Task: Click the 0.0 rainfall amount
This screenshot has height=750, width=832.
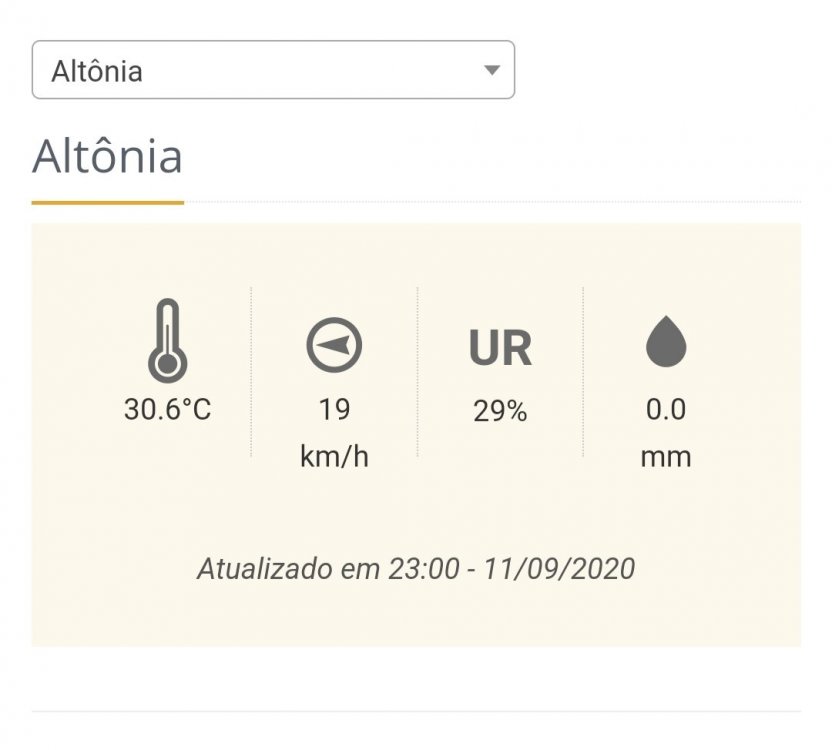Action: [666, 409]
